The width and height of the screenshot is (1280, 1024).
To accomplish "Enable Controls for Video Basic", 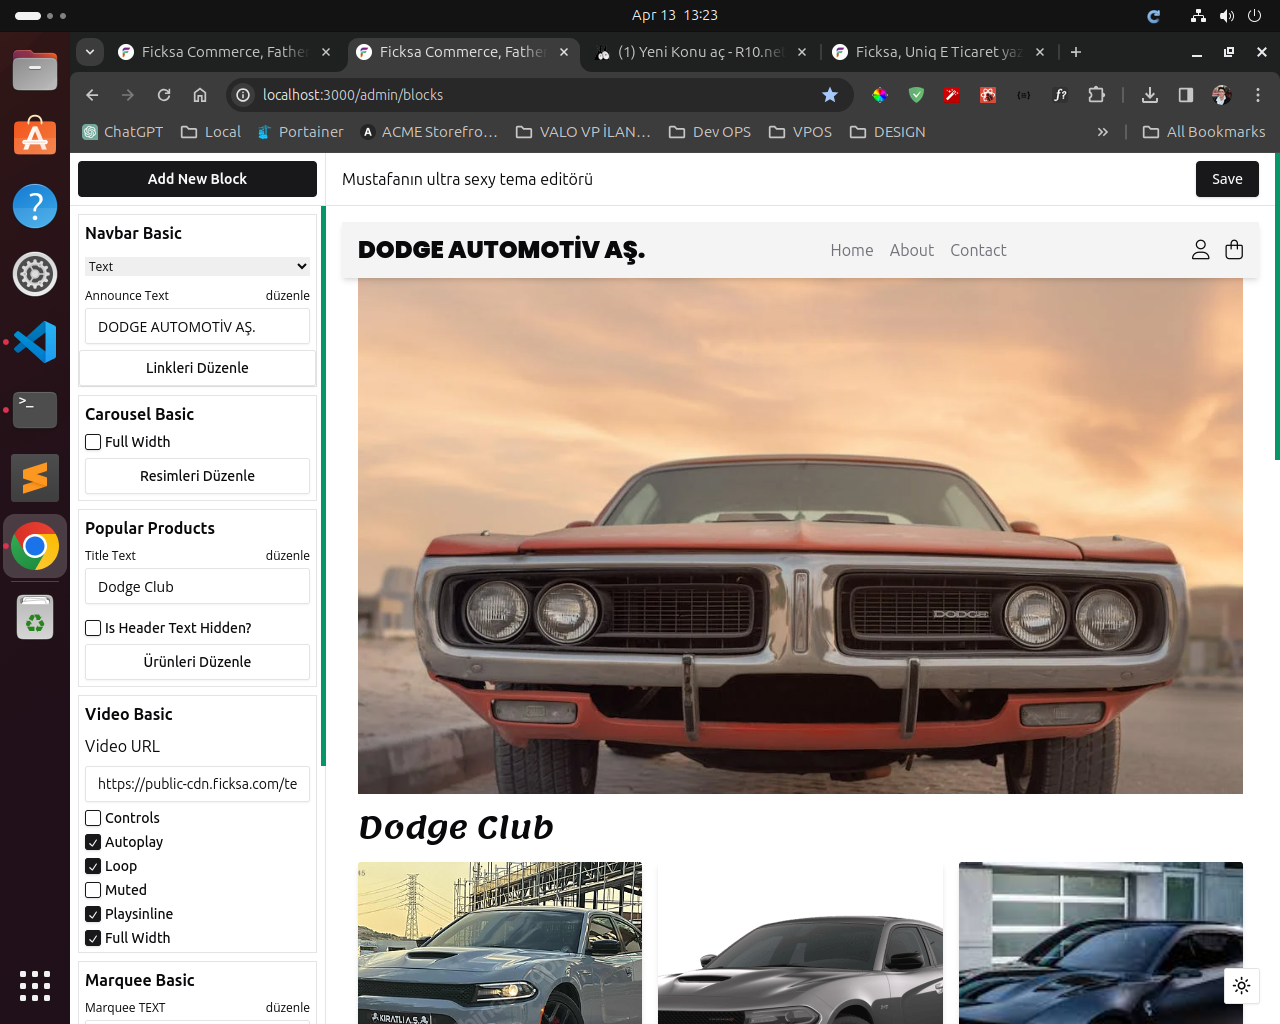I will [x=93, y=818].
